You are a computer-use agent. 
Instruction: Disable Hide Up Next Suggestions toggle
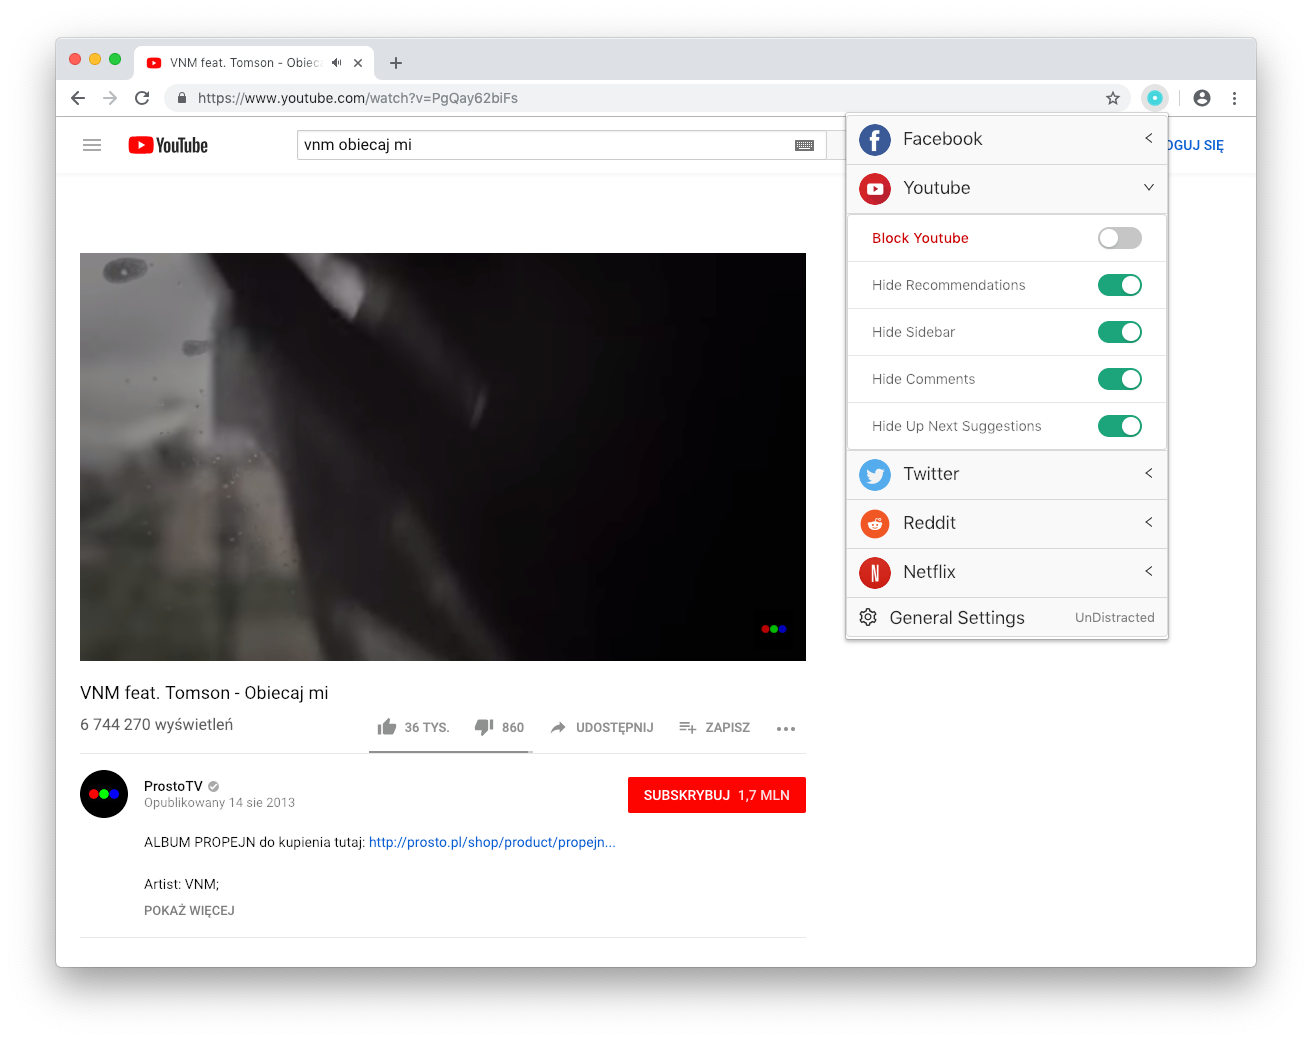[1120, 426]
